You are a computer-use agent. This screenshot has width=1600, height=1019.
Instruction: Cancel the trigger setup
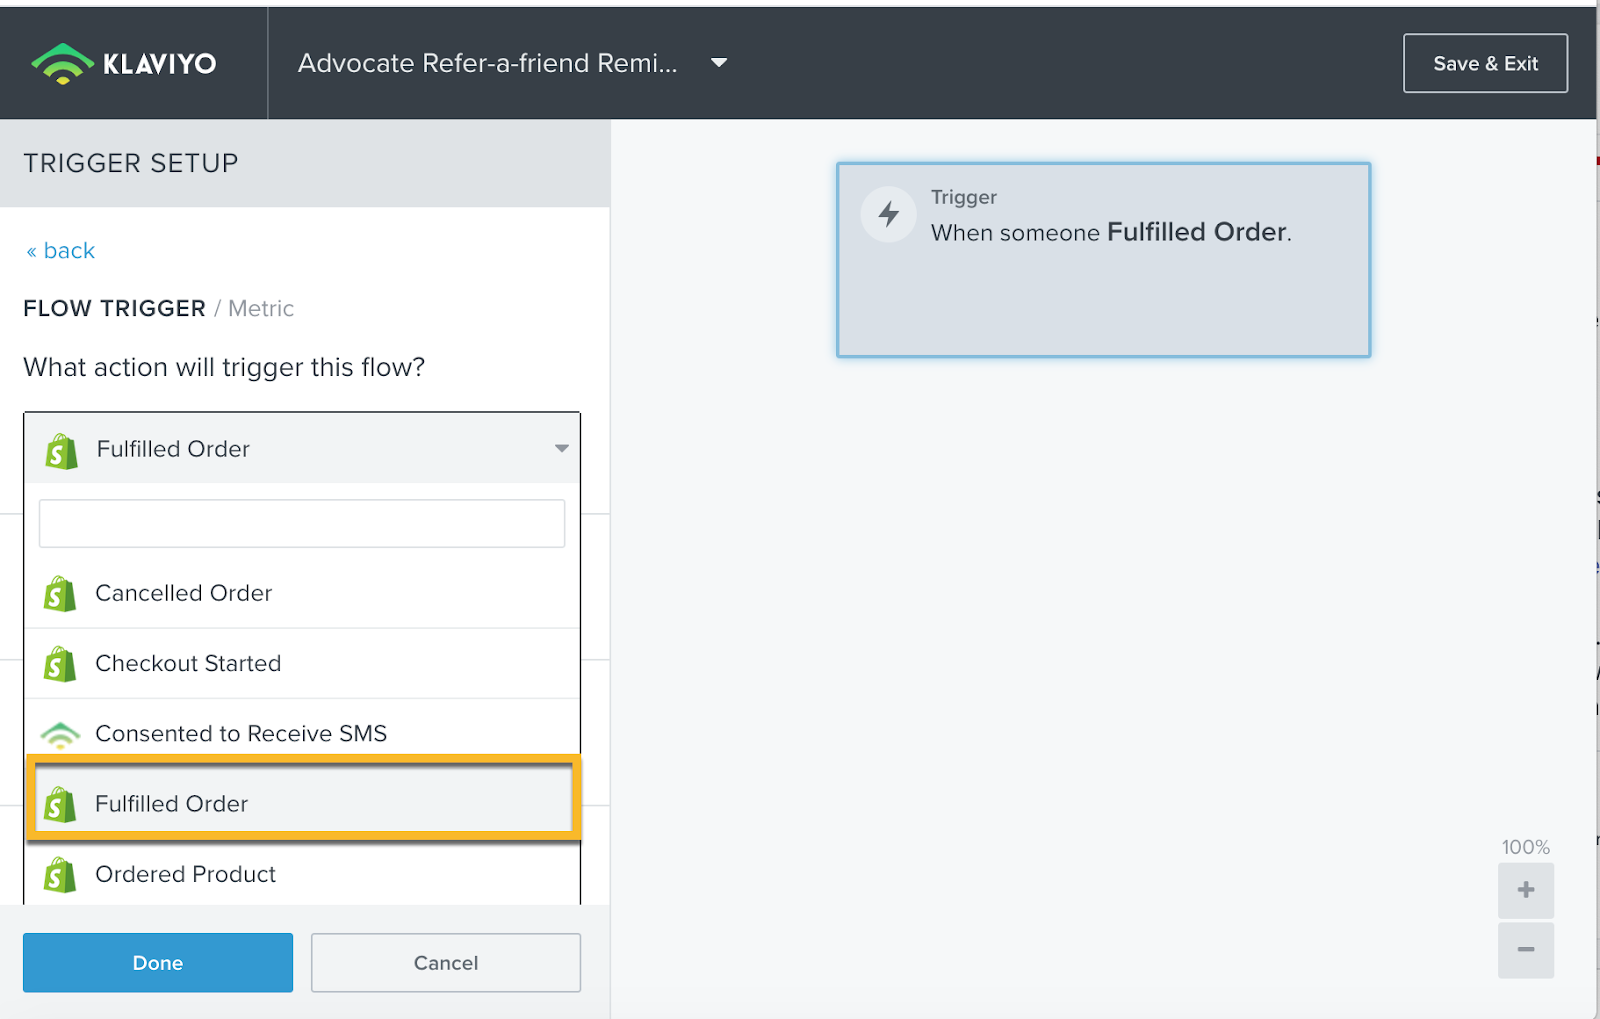[446, 962]
